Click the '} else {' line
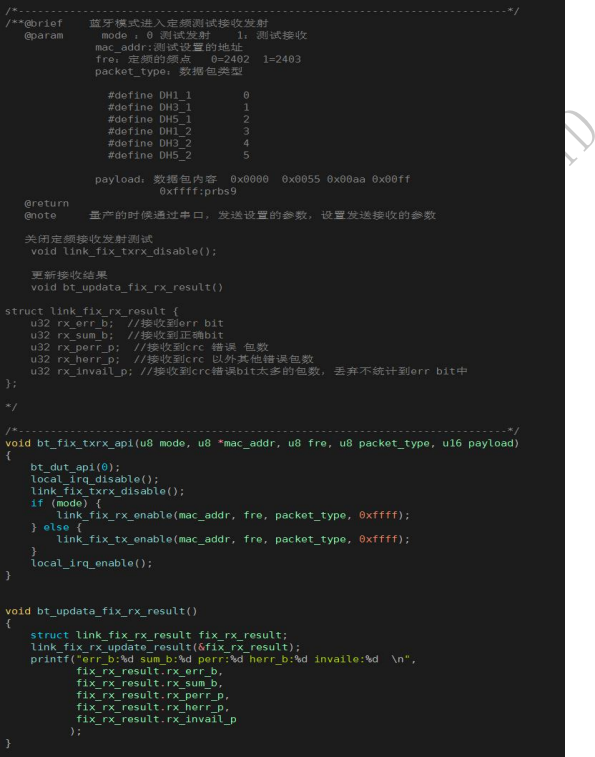This screenshot has height=757, width=595. tap(57, 527)
